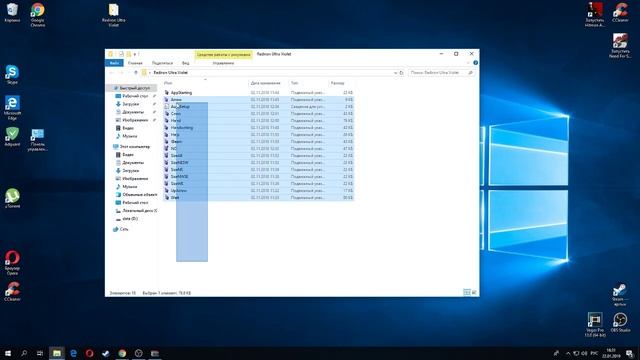Open the Opera browser desktop shortcut
Viewport: 640px width, 360px height.
[x=12, y=263]
